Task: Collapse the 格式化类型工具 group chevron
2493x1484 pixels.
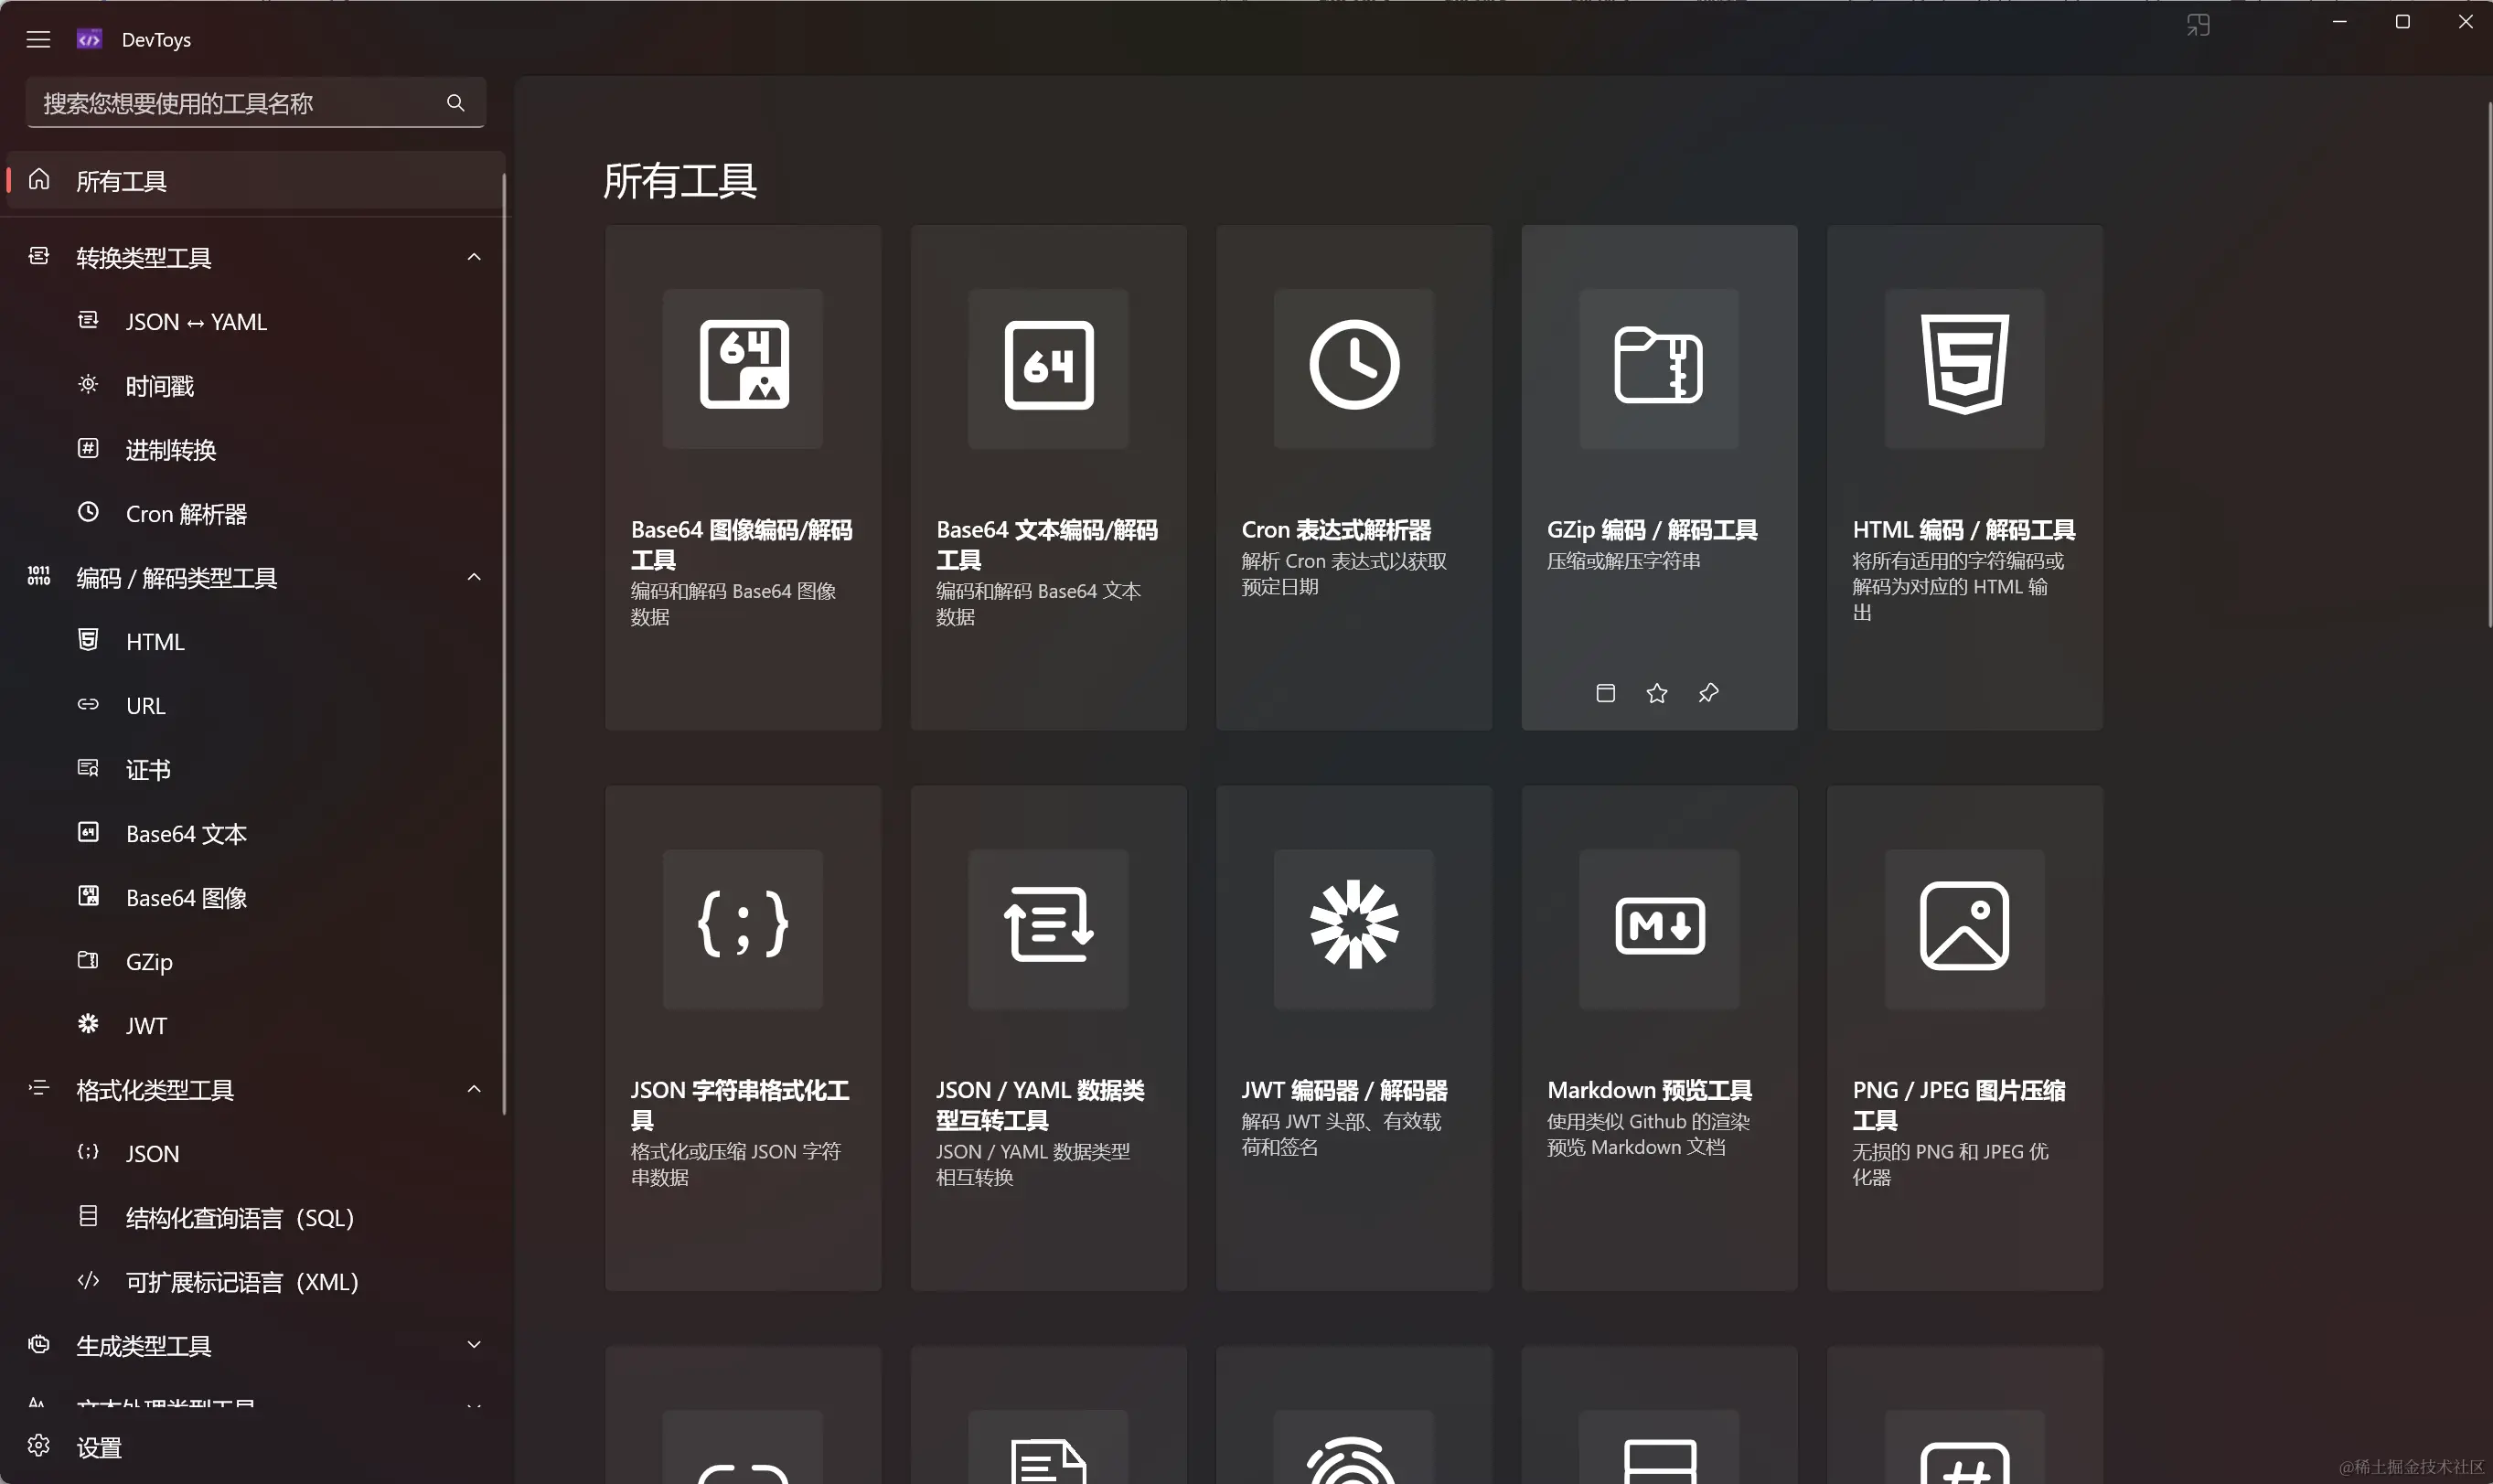Action: coord(474,1089)
